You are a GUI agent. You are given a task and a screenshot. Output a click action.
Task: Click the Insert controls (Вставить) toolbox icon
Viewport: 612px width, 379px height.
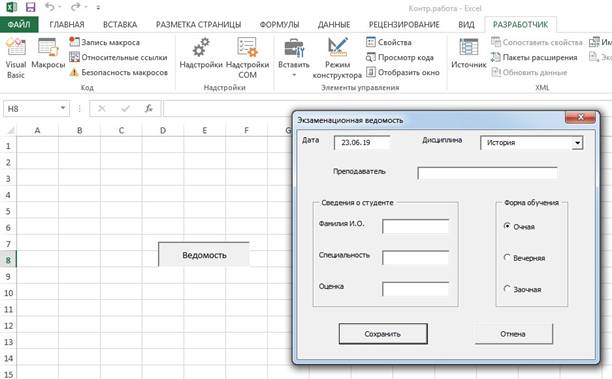pos(294,48)
